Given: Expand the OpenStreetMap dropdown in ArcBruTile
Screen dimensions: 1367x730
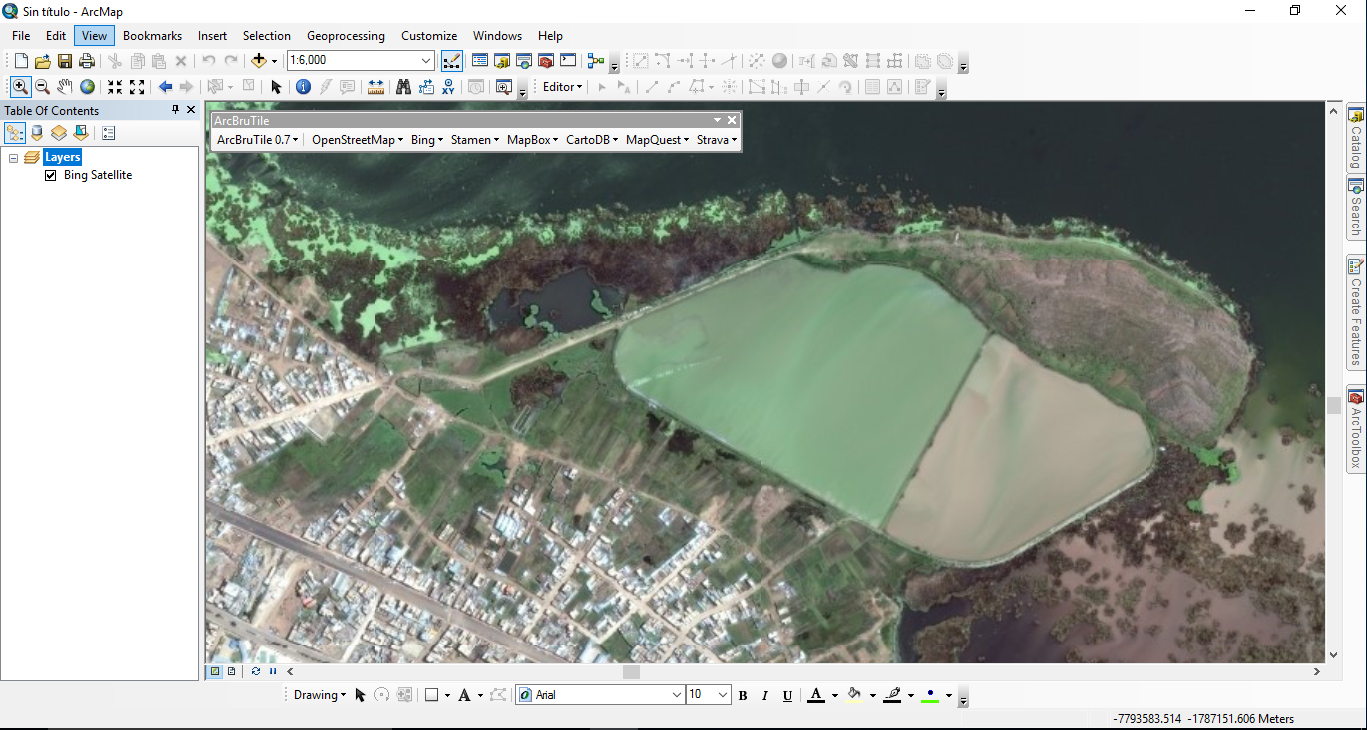Looking at the screenshot, I should (357, 140).
